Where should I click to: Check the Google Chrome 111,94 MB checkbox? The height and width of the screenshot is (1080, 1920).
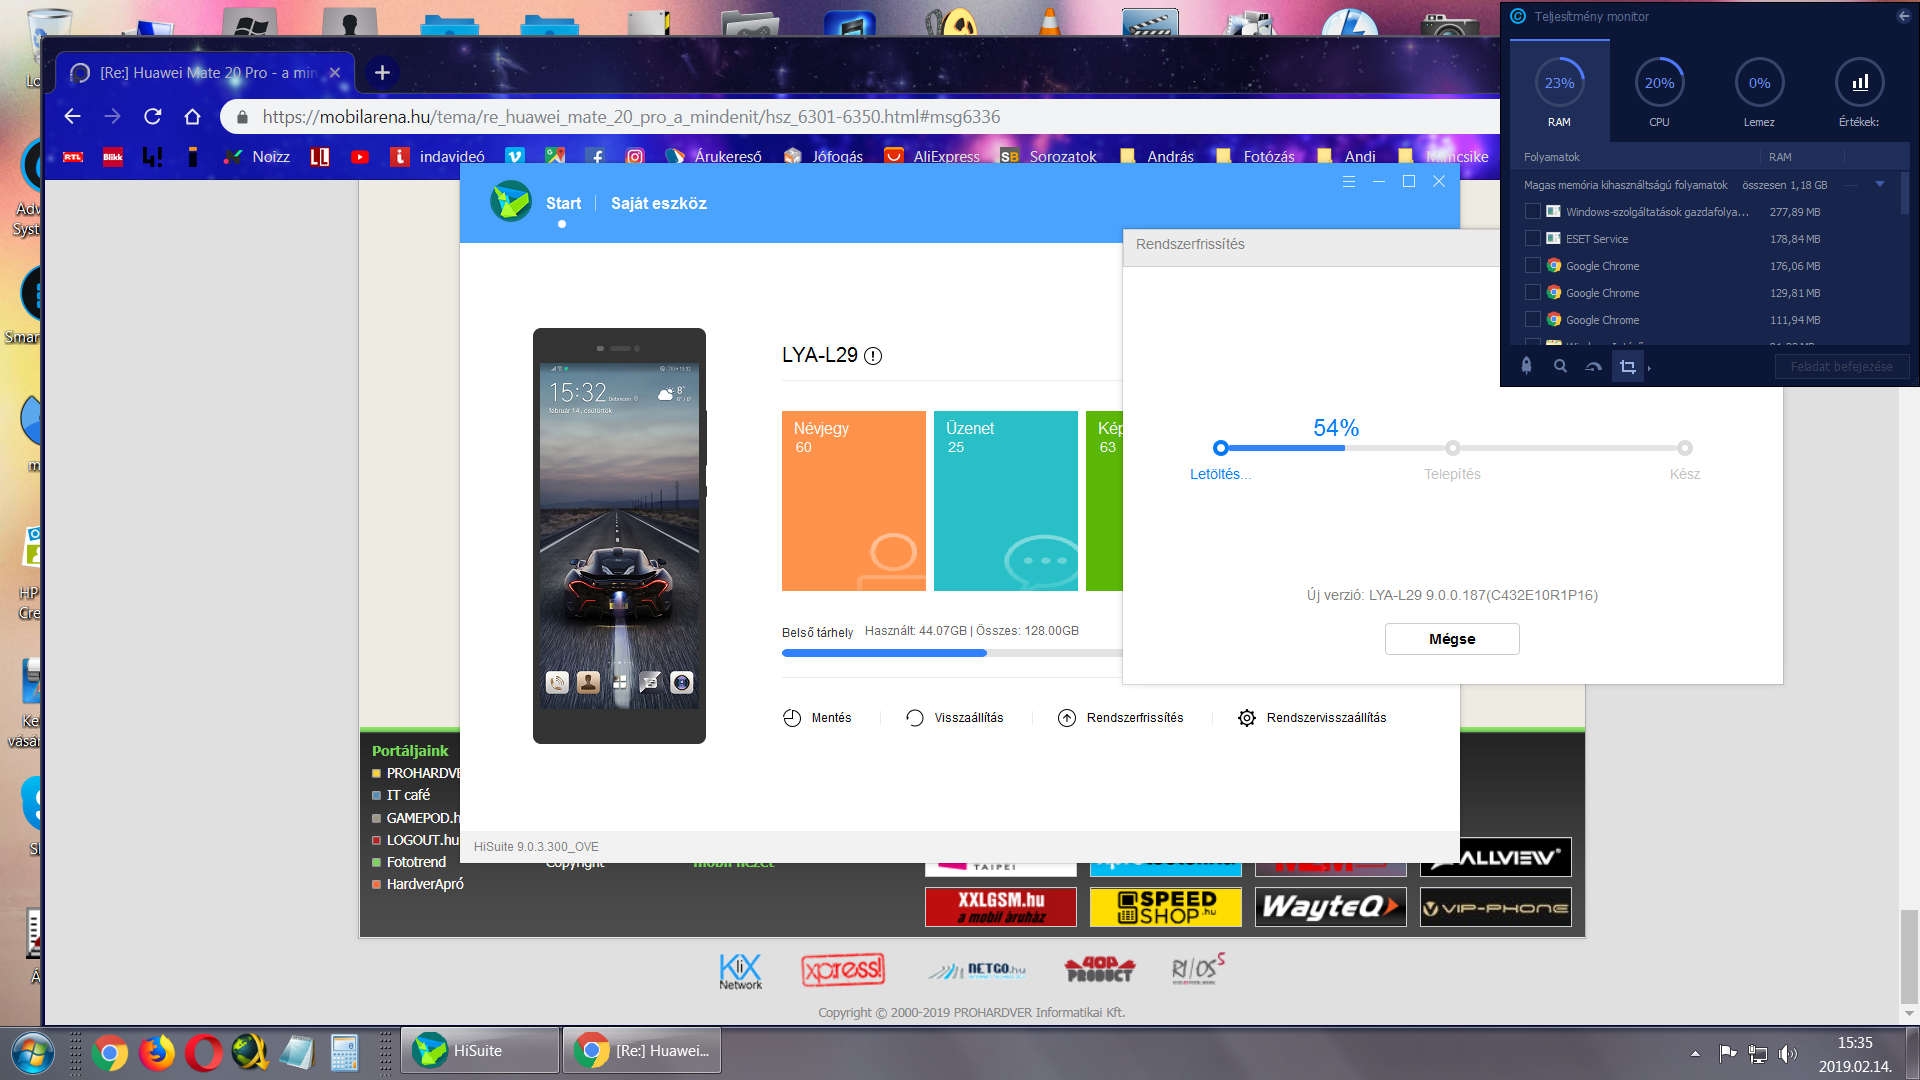(1533, 320)
